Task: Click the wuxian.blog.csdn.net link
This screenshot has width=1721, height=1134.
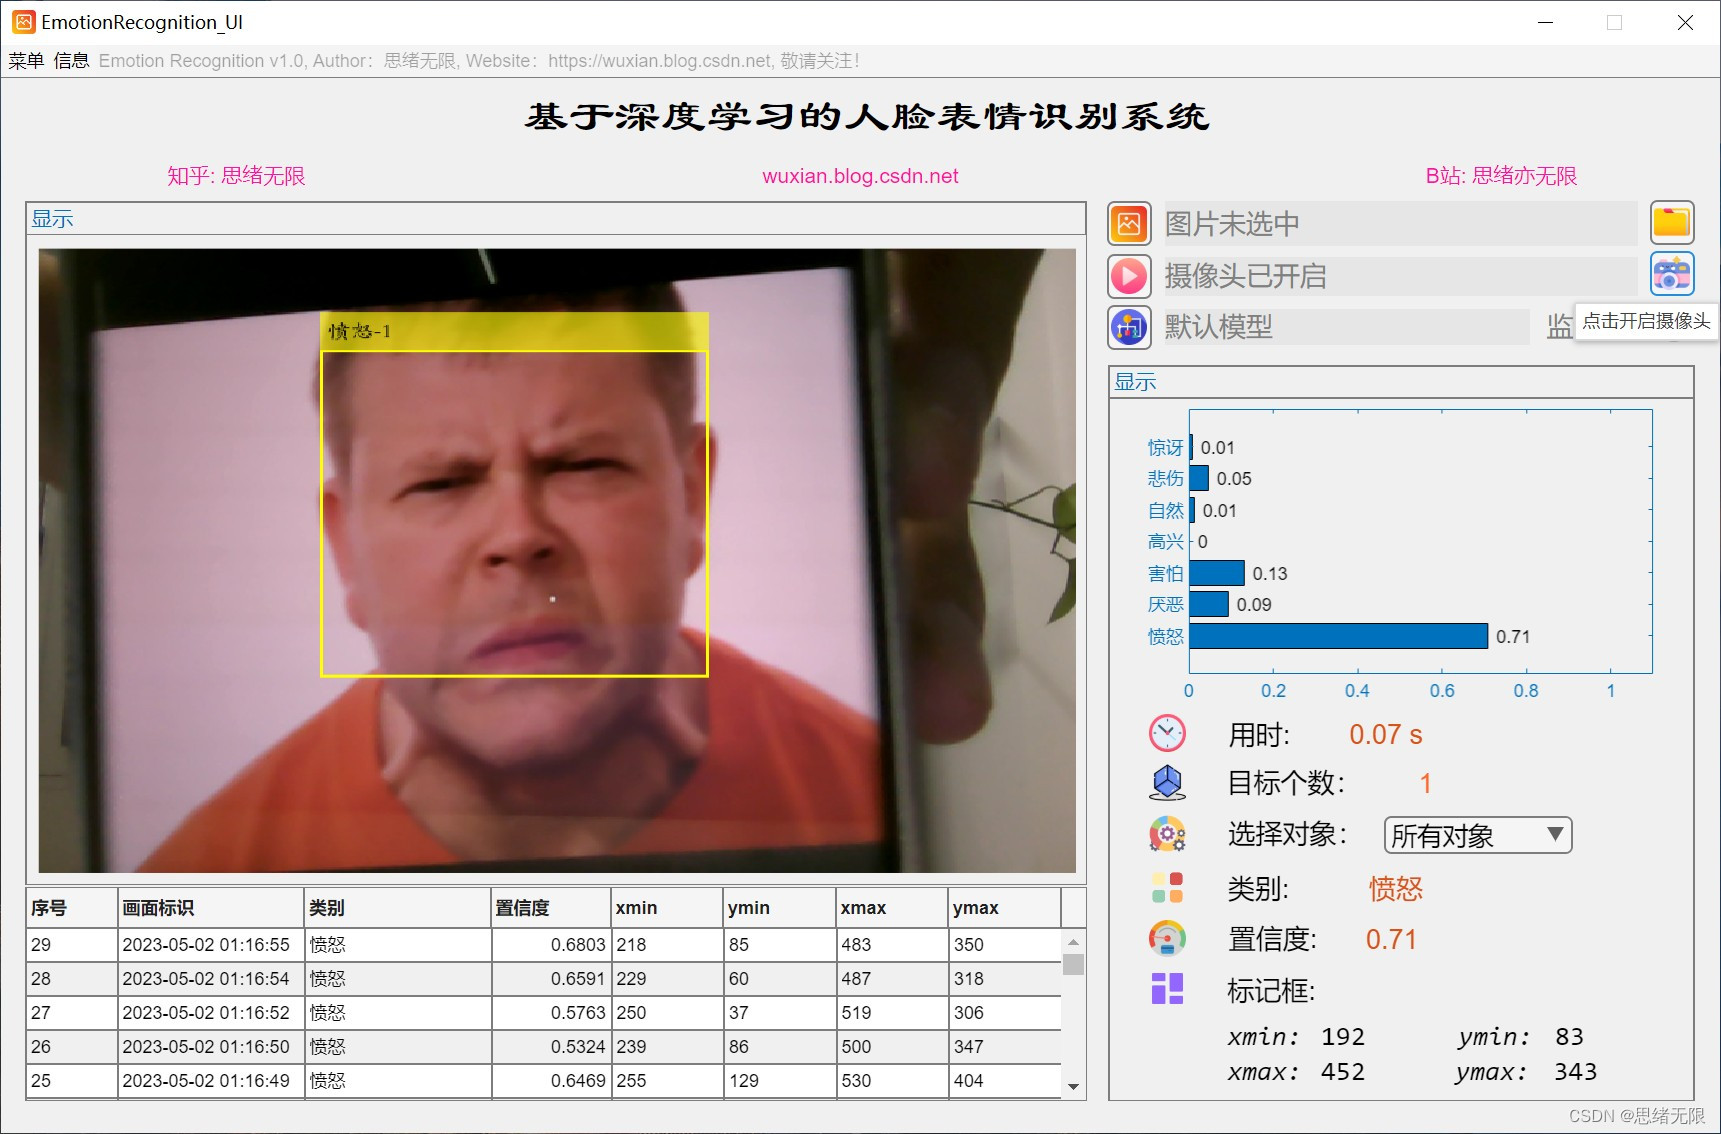Action: click(x=860, y=176)
